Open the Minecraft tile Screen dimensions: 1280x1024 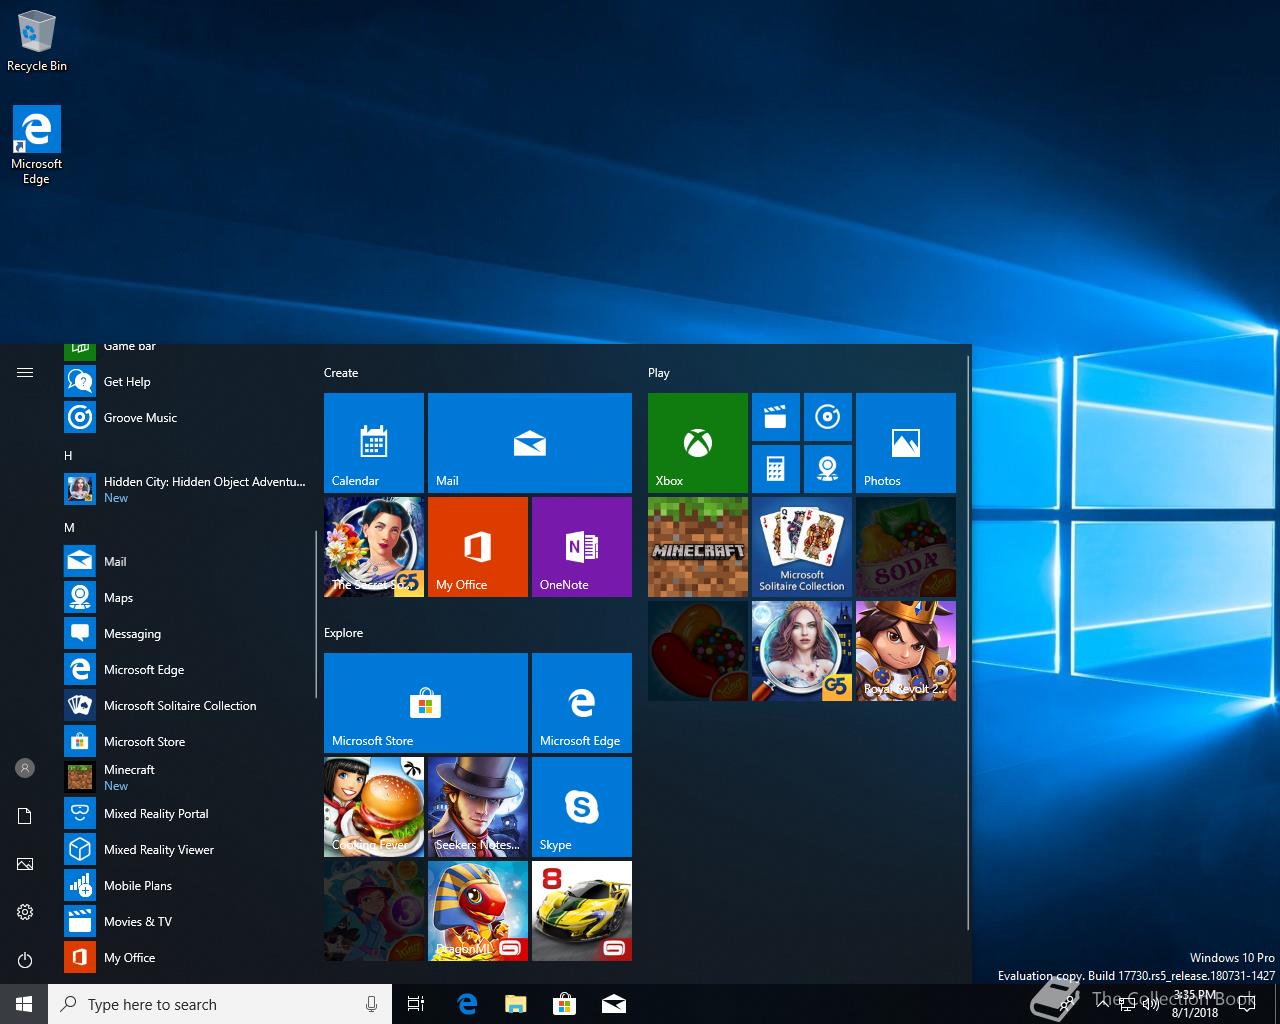click(698, 546)
